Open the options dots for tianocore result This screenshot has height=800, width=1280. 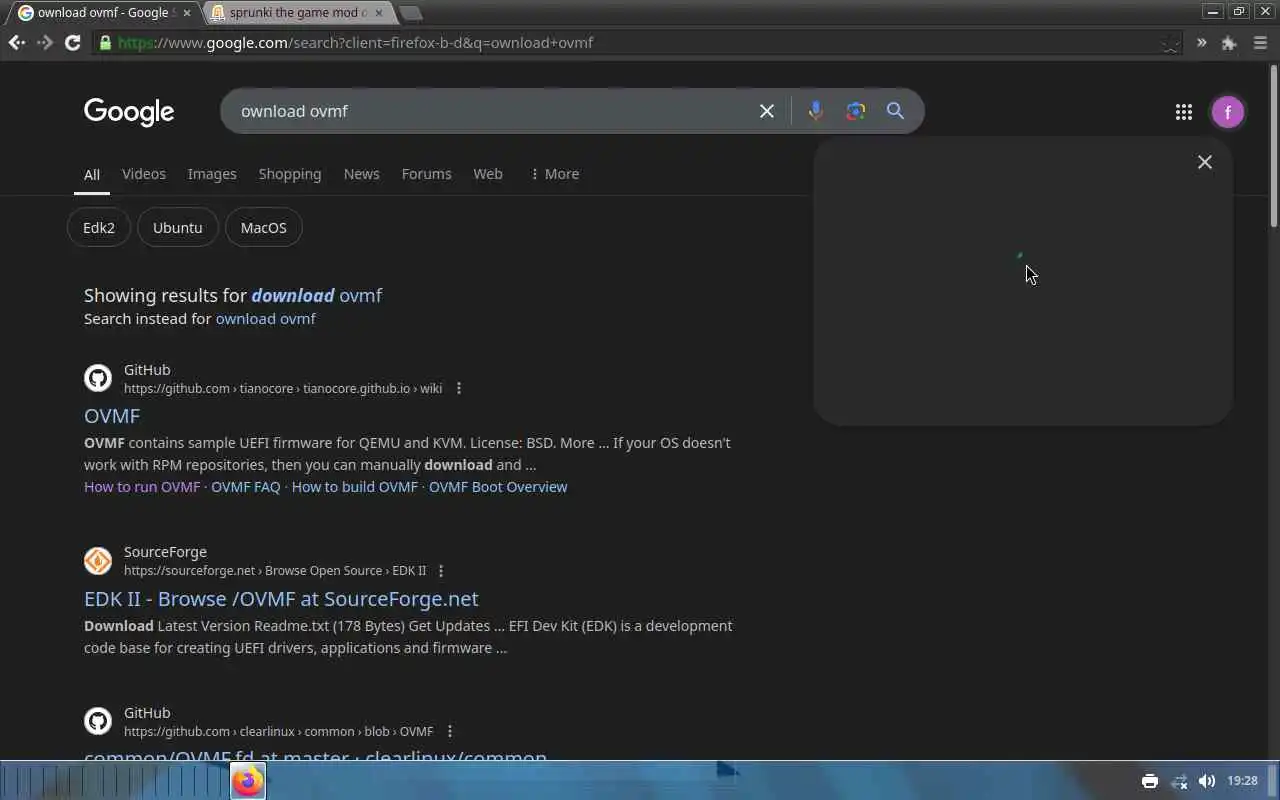coord(459,388)
